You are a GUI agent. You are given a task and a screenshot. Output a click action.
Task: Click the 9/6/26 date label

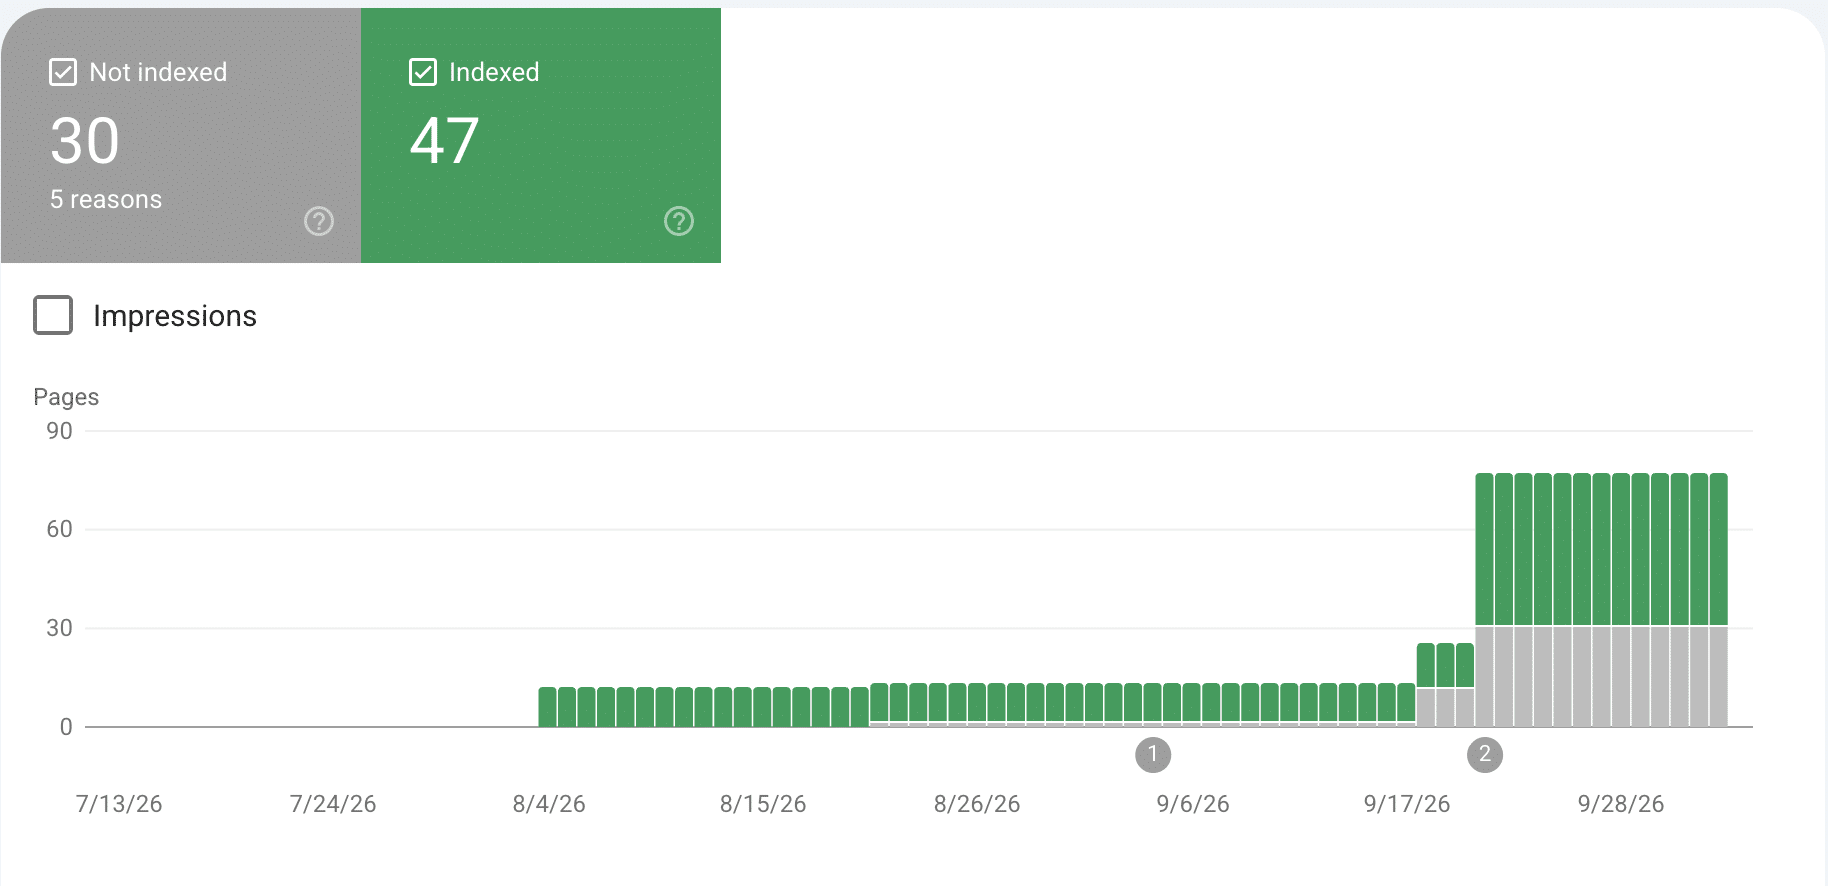click(x=1193, y=804)
